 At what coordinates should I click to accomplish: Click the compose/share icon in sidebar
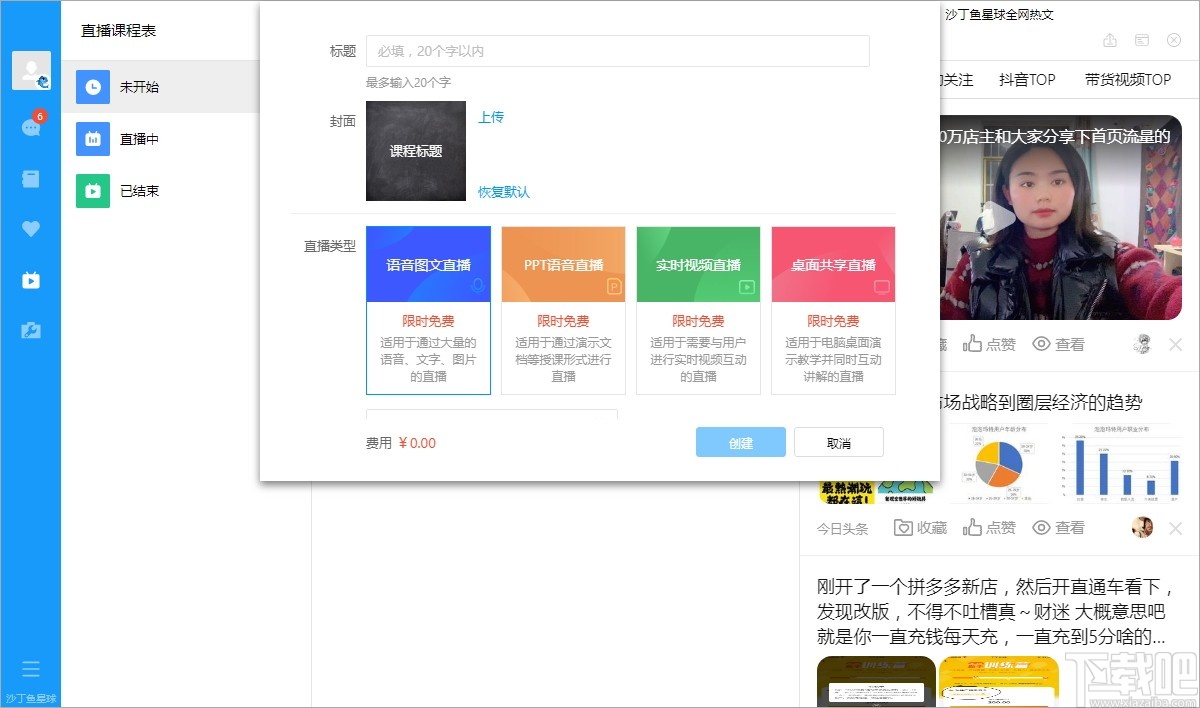tap(31, 330)
